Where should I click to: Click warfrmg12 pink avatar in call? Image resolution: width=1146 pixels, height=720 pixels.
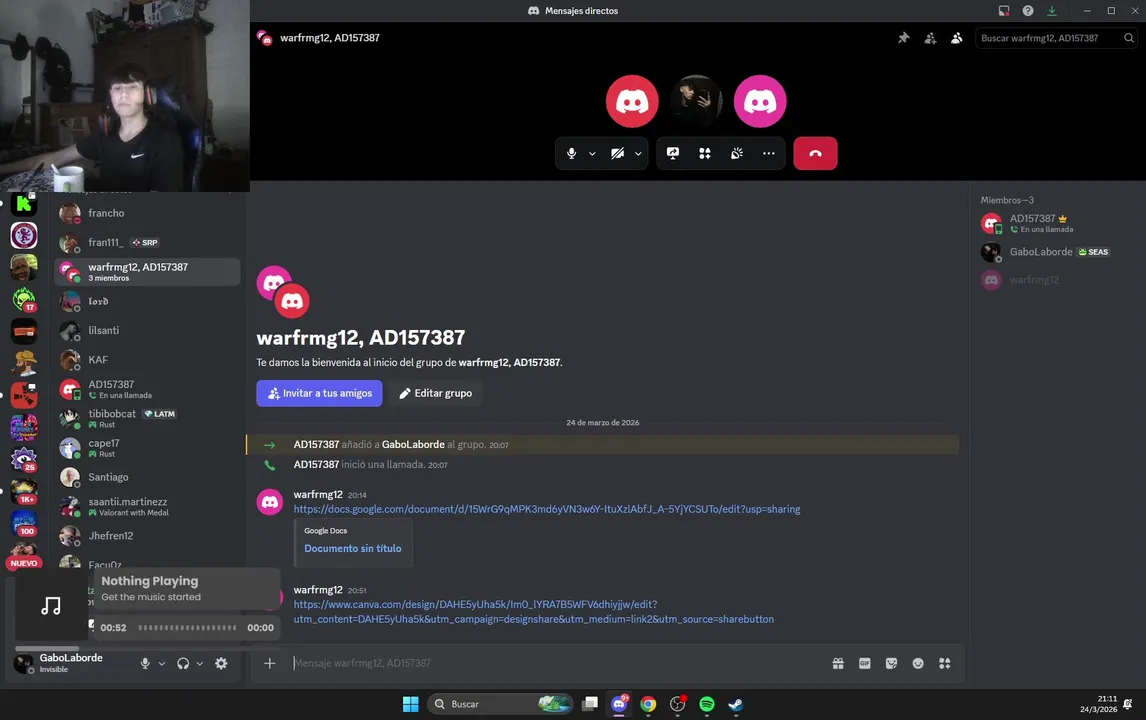760,102
